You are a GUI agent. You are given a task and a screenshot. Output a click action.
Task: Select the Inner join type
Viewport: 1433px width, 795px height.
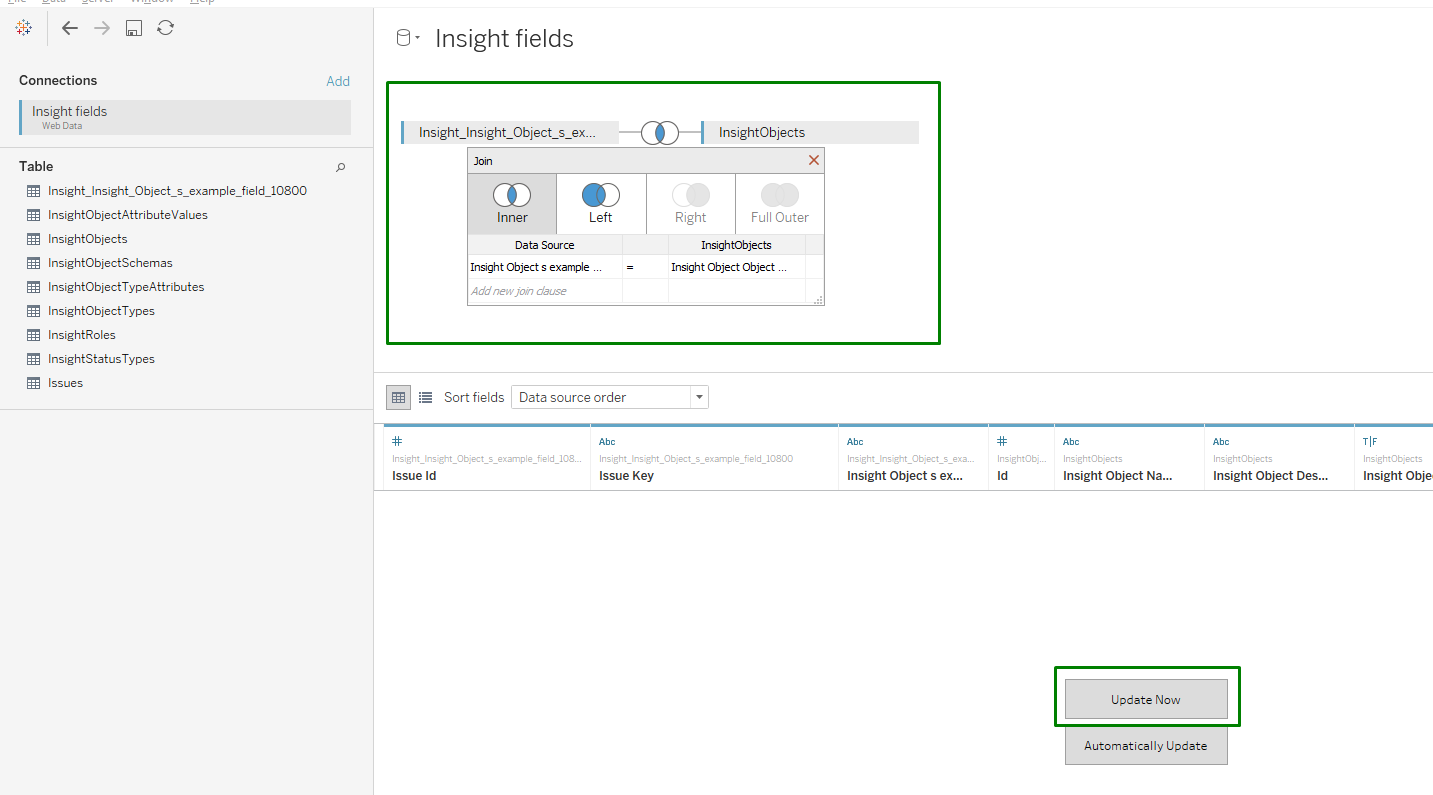coord(512,204)
